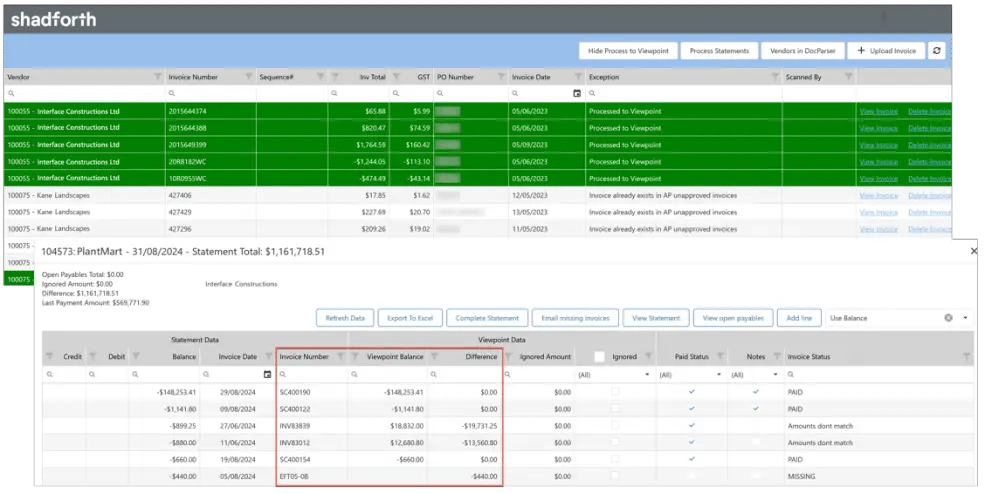Screen dimensions: 985x493
Task: Open the Debit column filter icon
Action: click(92, 357)
